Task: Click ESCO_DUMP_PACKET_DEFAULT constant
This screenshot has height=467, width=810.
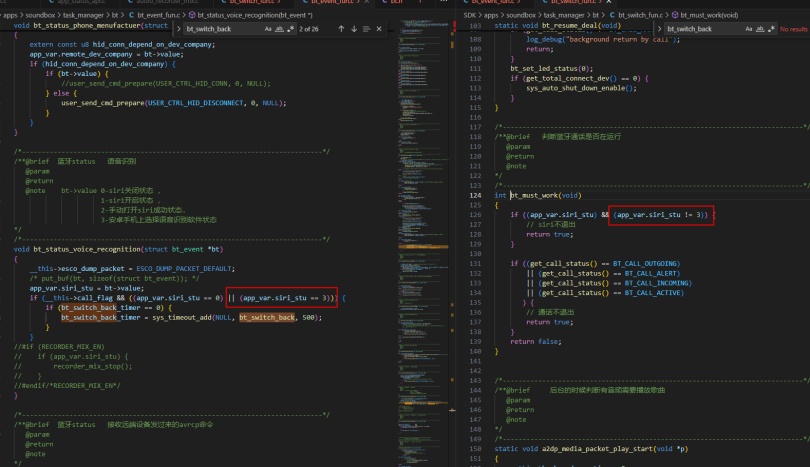Action: 184,269
